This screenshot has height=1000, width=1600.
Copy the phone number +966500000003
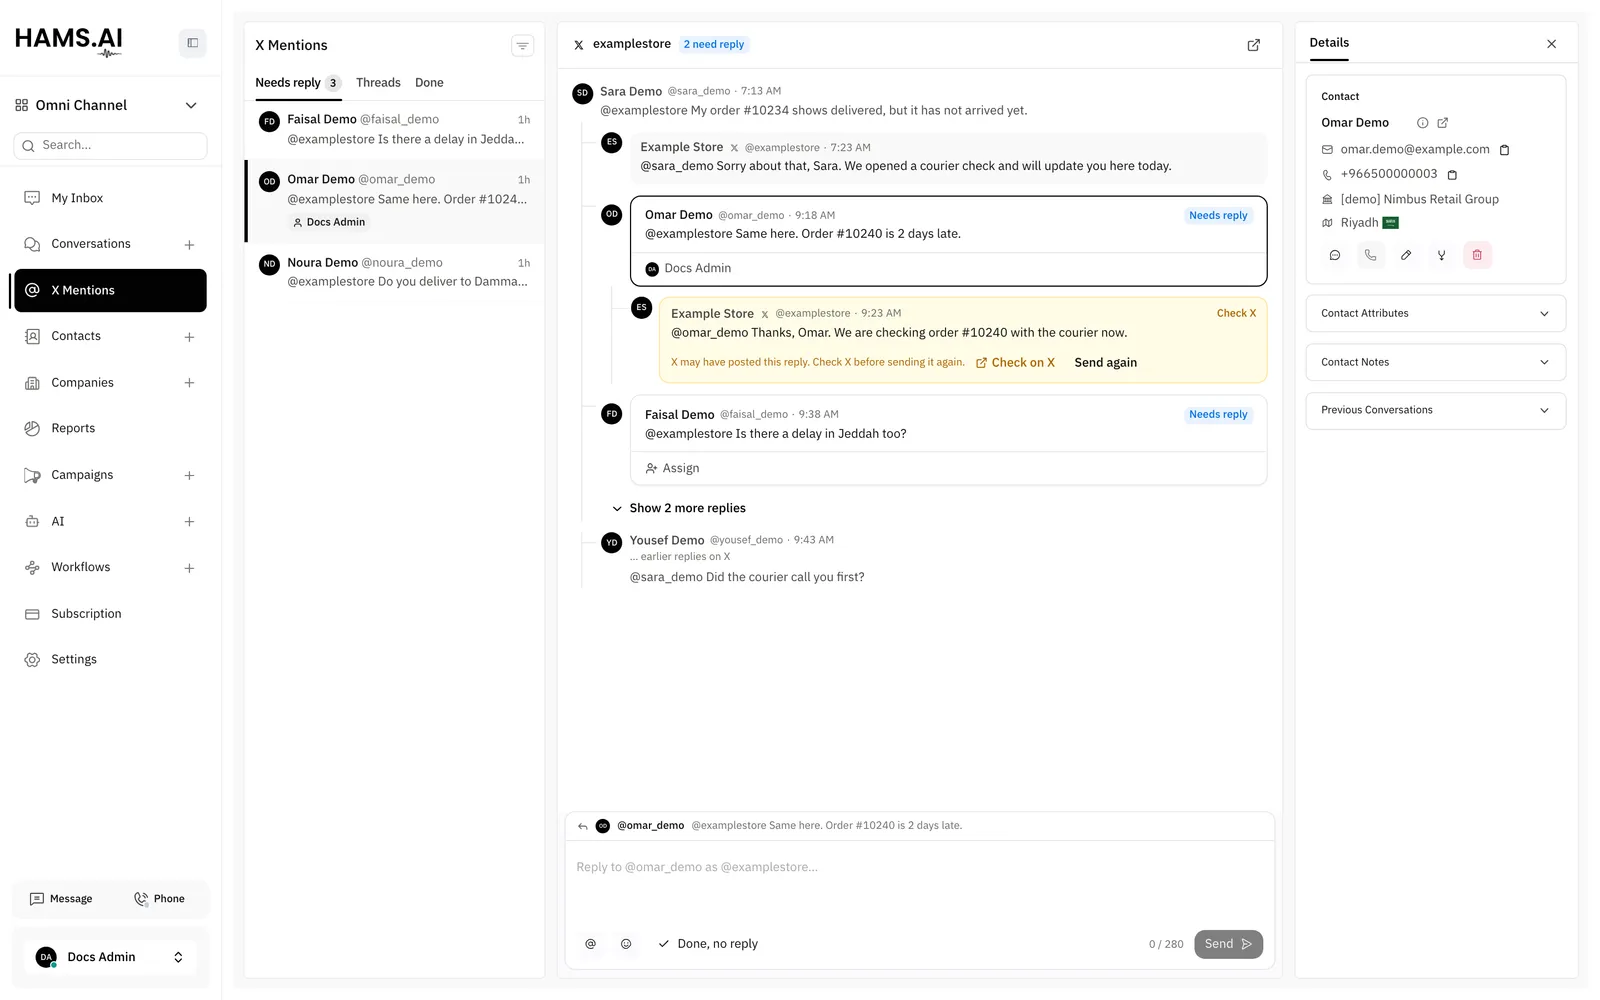pyautogui.click(x=1452, y=174)
